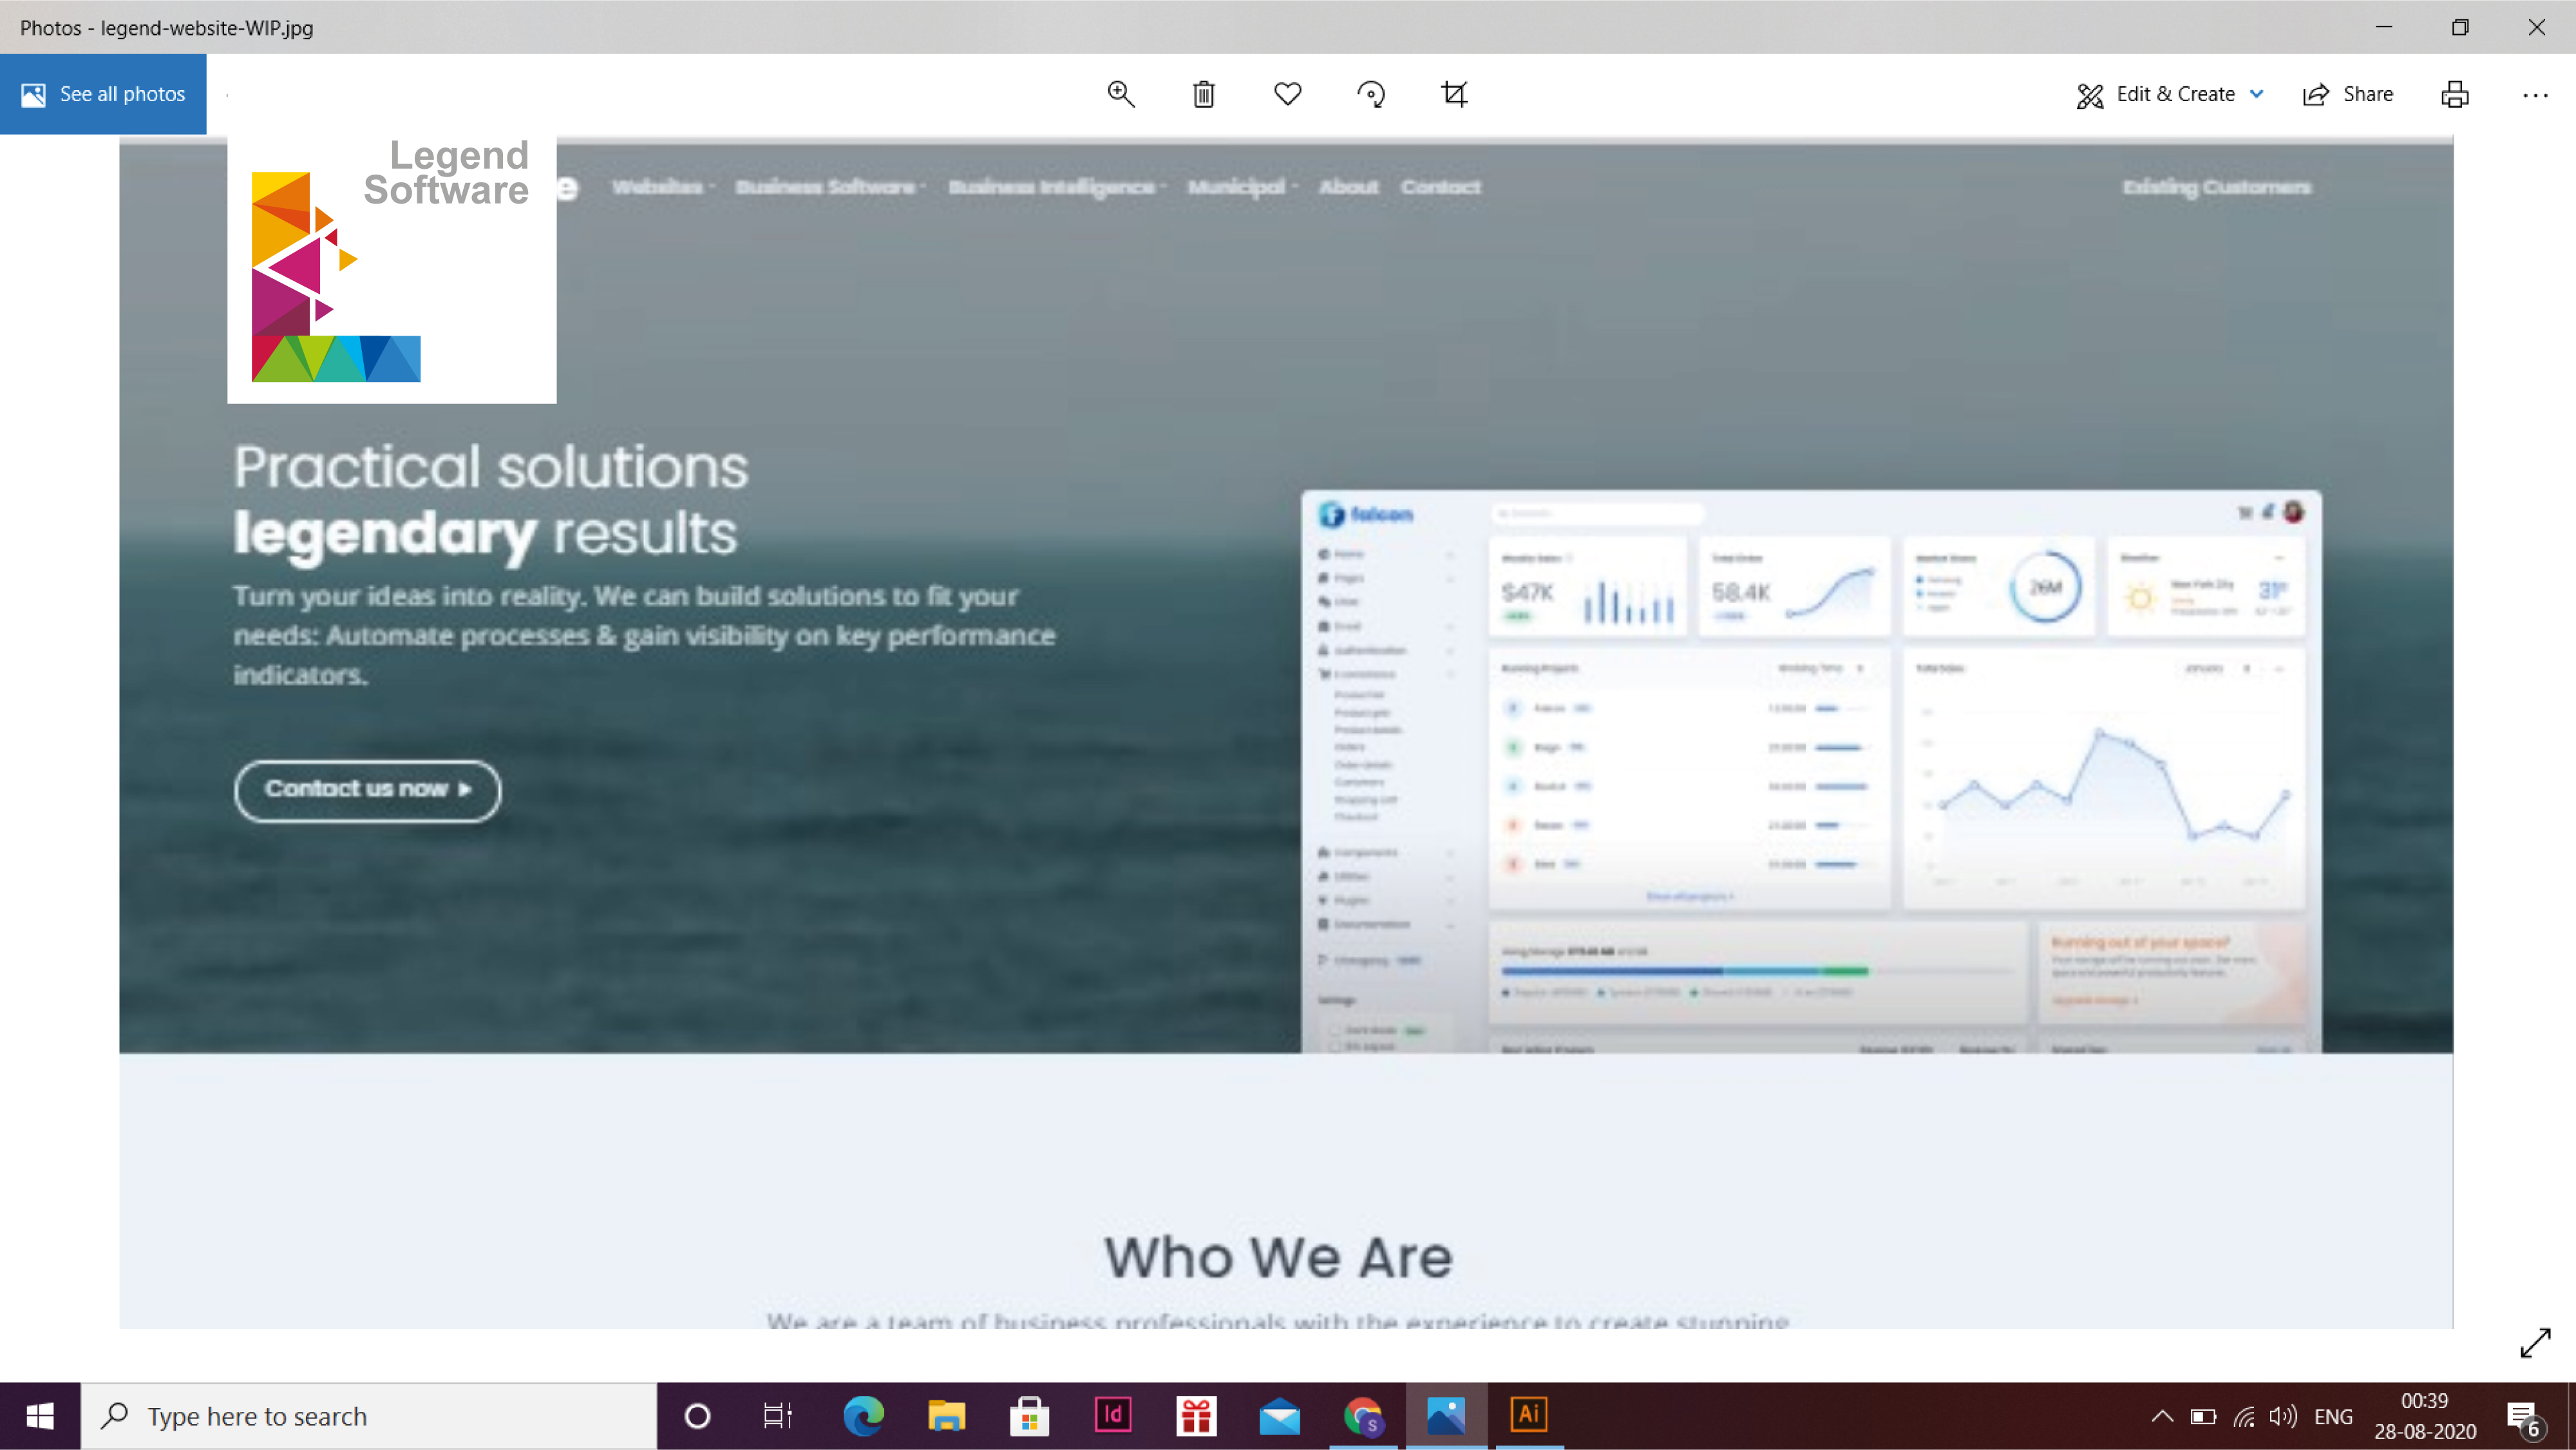Open the three-dot See more menu
The width and height of the screenshot is (2576, 1450).
tap(2535, 95)
